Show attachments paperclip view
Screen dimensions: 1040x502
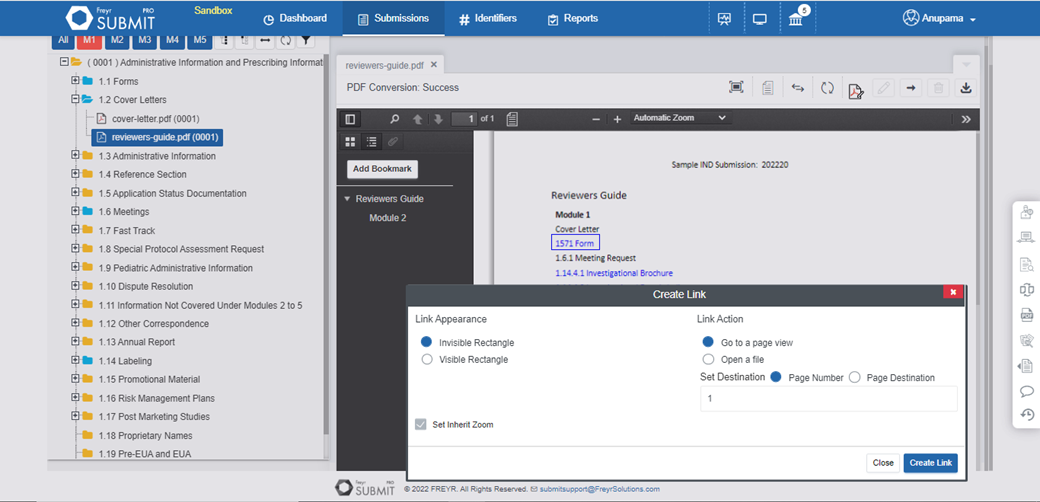[x=393, y=141]
